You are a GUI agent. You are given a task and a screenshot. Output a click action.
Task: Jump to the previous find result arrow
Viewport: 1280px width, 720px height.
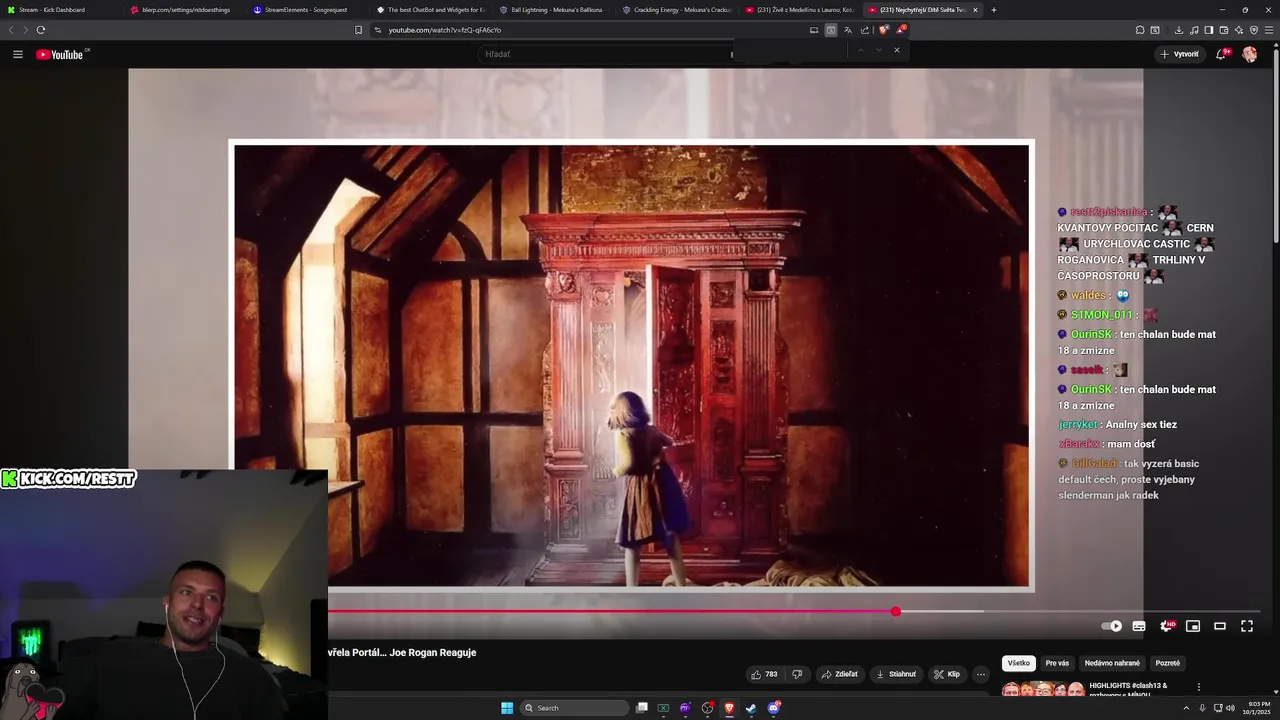(x=860, y=50)
